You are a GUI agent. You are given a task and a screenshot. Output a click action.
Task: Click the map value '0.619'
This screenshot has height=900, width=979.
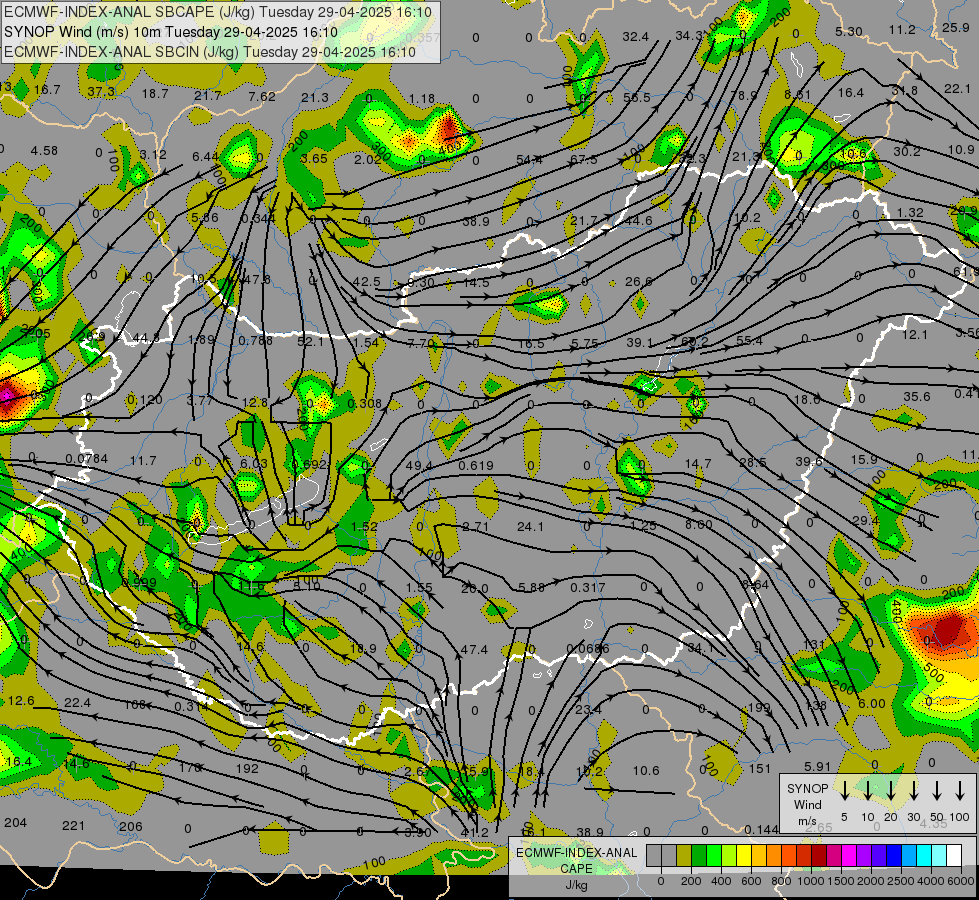tap(476, 466)
